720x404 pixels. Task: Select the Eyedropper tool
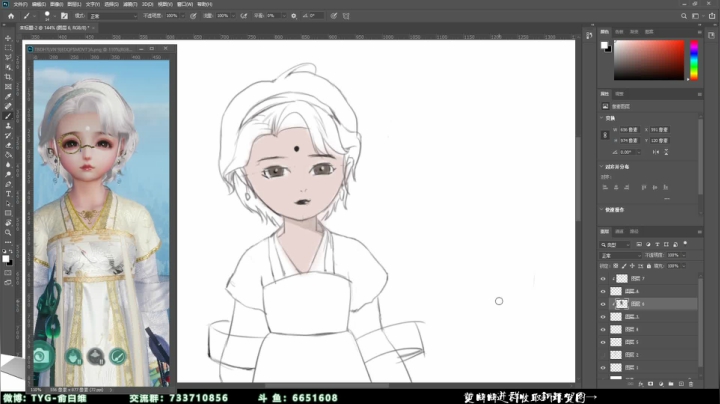tap(8, 96)
